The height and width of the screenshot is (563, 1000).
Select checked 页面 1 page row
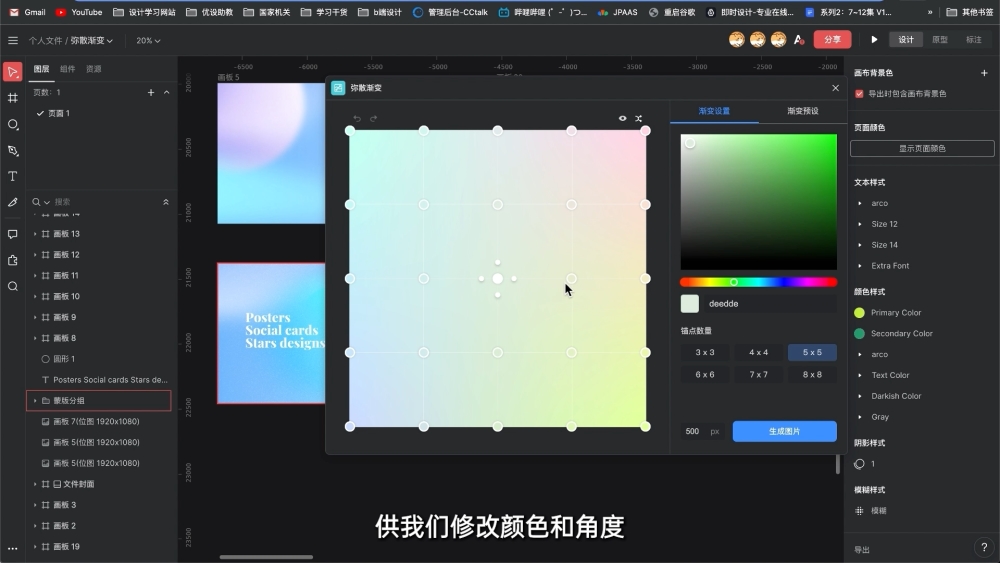[101, 113]
